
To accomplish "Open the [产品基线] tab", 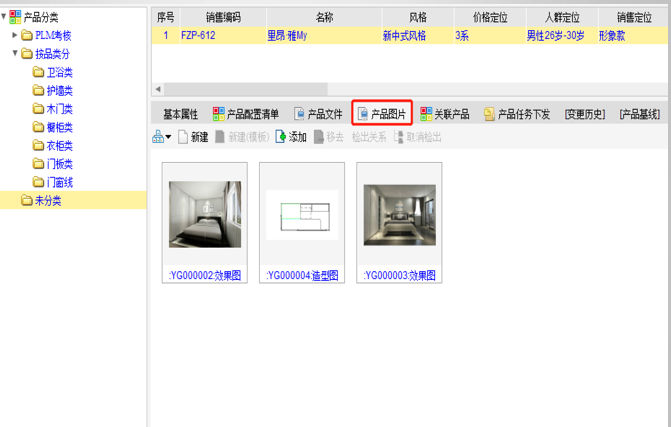I will (x=639, y=114).
